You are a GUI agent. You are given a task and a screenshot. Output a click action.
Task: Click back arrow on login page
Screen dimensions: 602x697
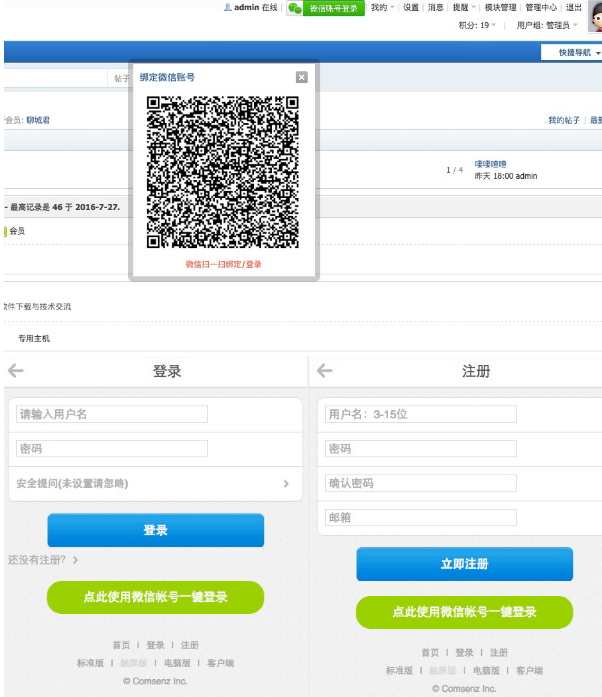16,370
